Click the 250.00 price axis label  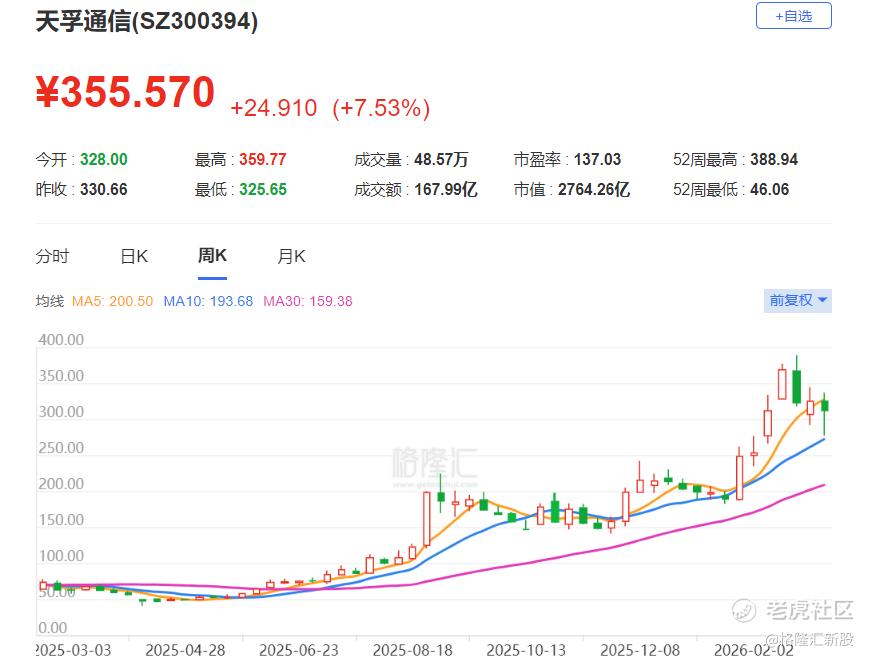click(x=61, y=448)
